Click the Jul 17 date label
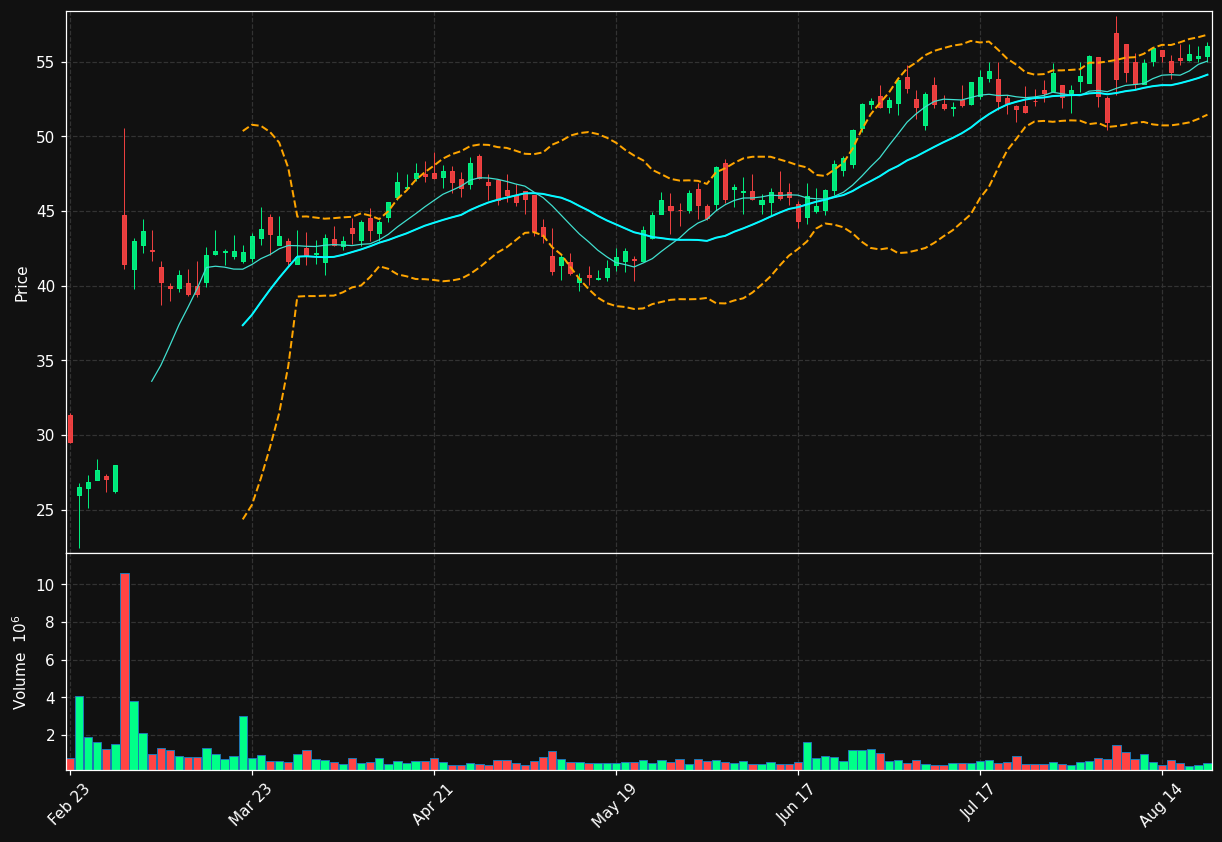This screenshot has width=1222, height=842. pos(979,803)
